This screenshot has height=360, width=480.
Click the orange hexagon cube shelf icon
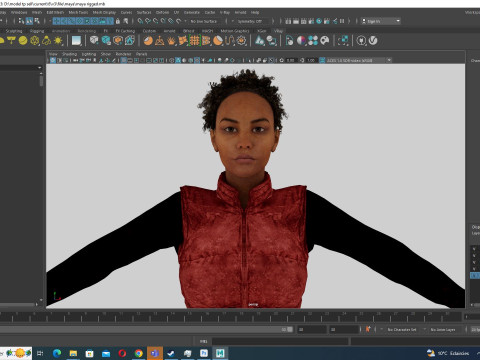(118, 41)
